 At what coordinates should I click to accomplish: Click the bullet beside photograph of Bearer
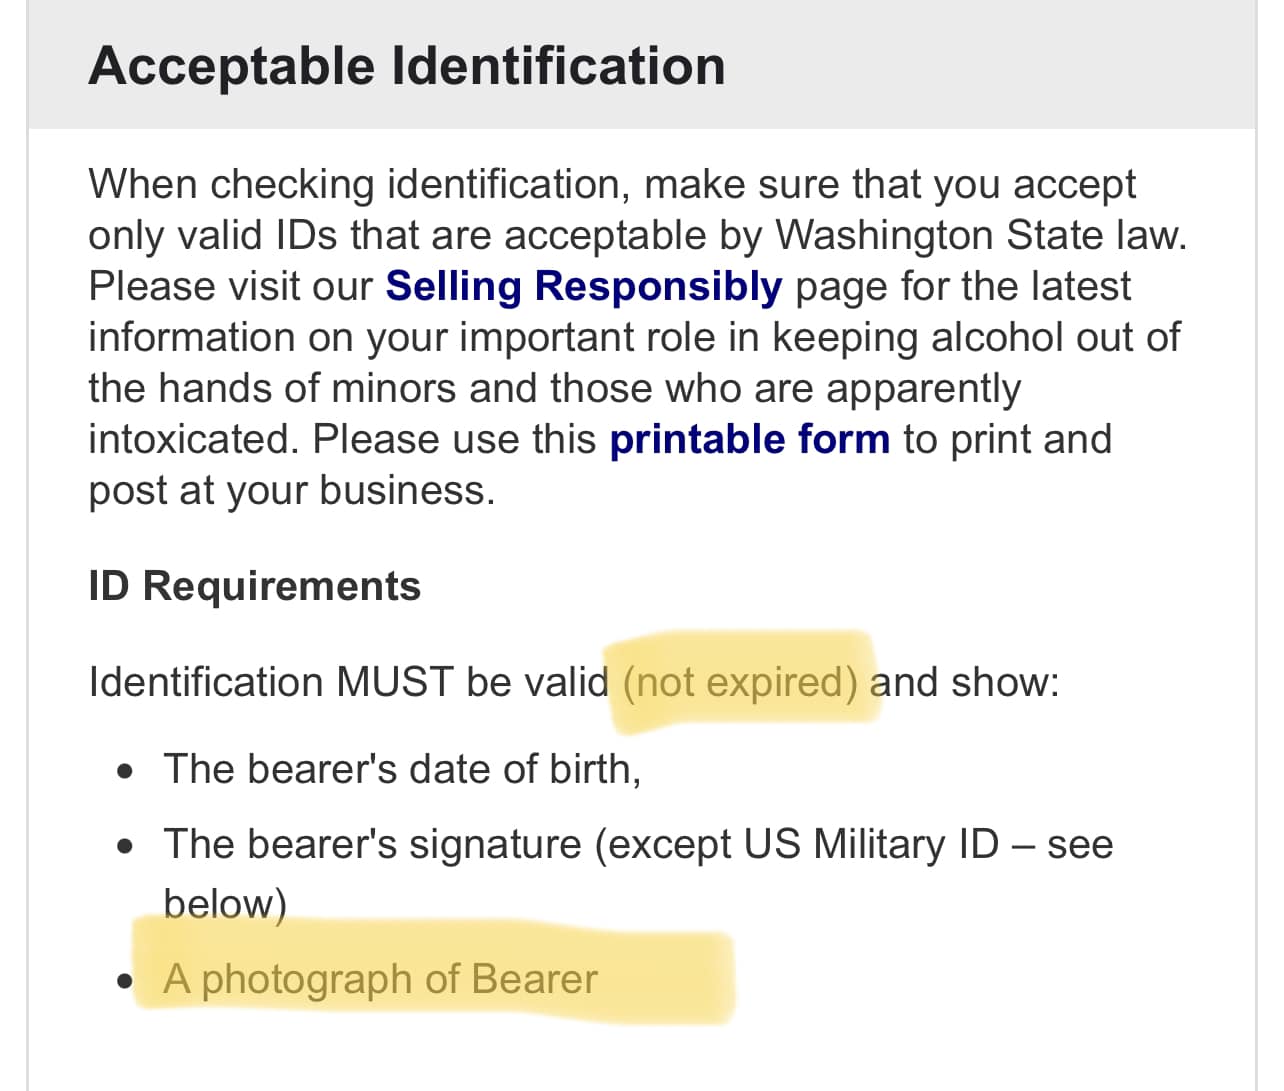(x=124, y=981)
